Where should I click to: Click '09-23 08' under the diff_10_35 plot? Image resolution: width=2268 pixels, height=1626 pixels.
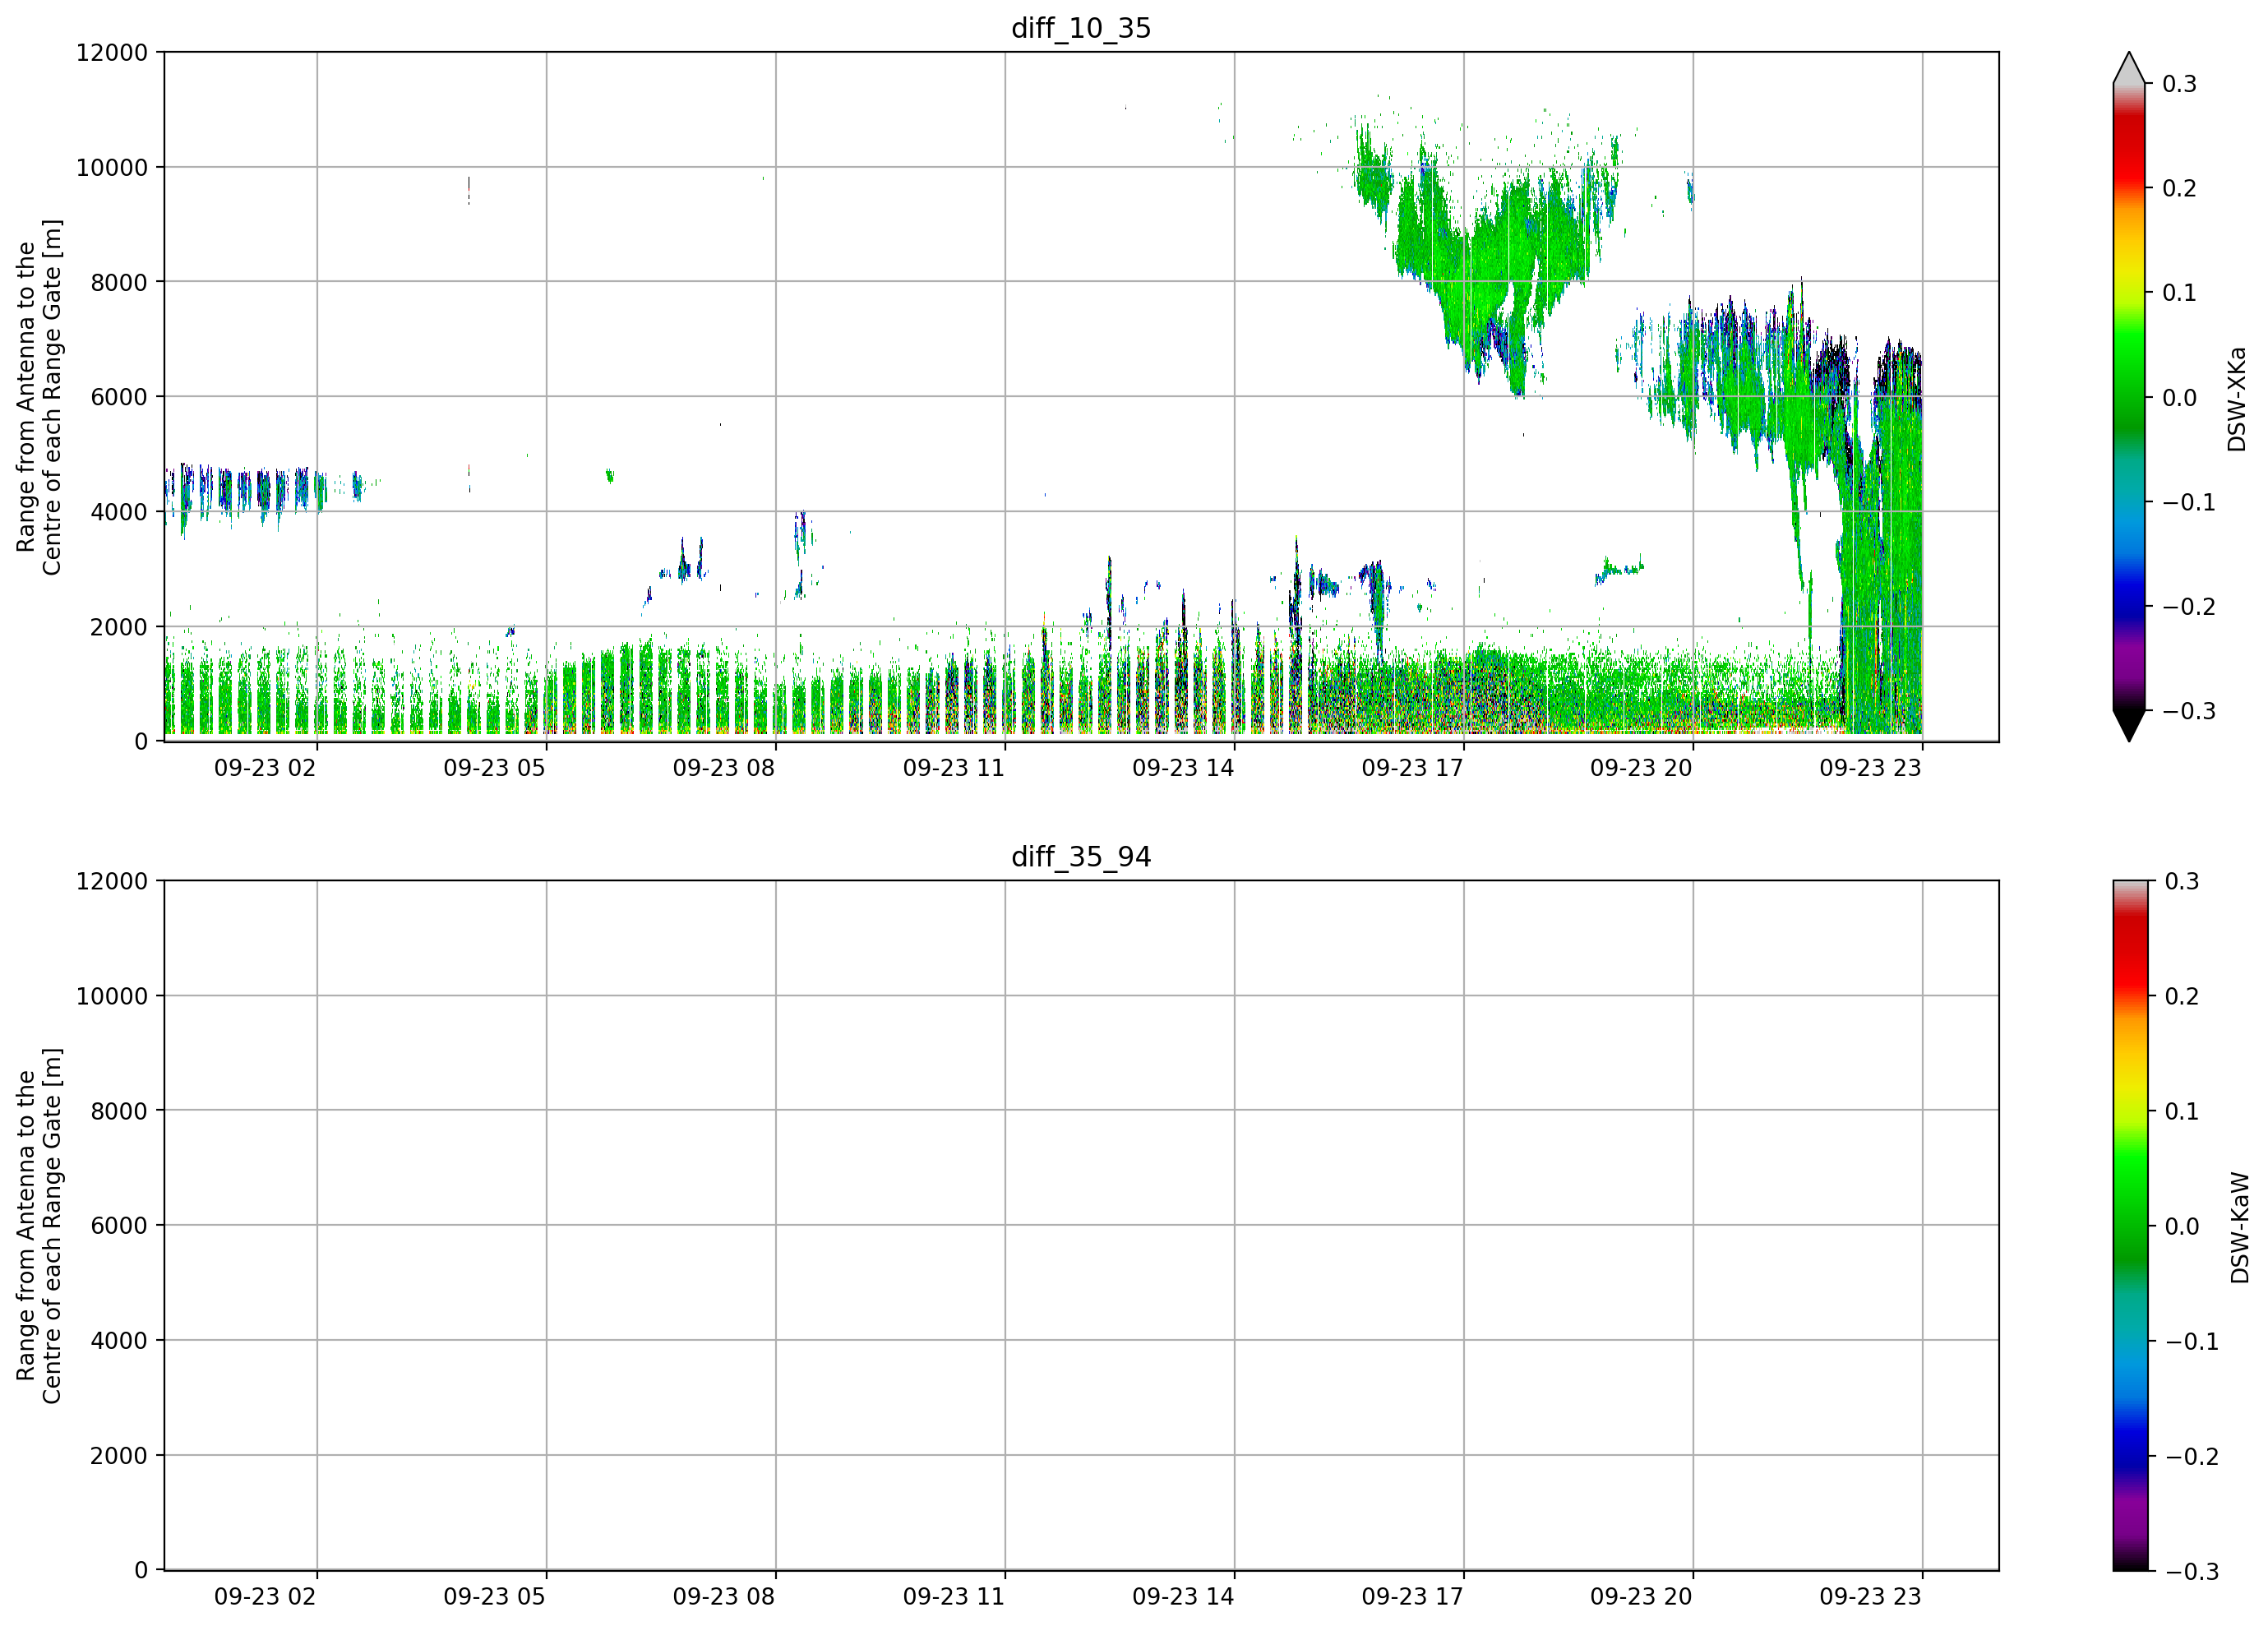coord(724,768)
